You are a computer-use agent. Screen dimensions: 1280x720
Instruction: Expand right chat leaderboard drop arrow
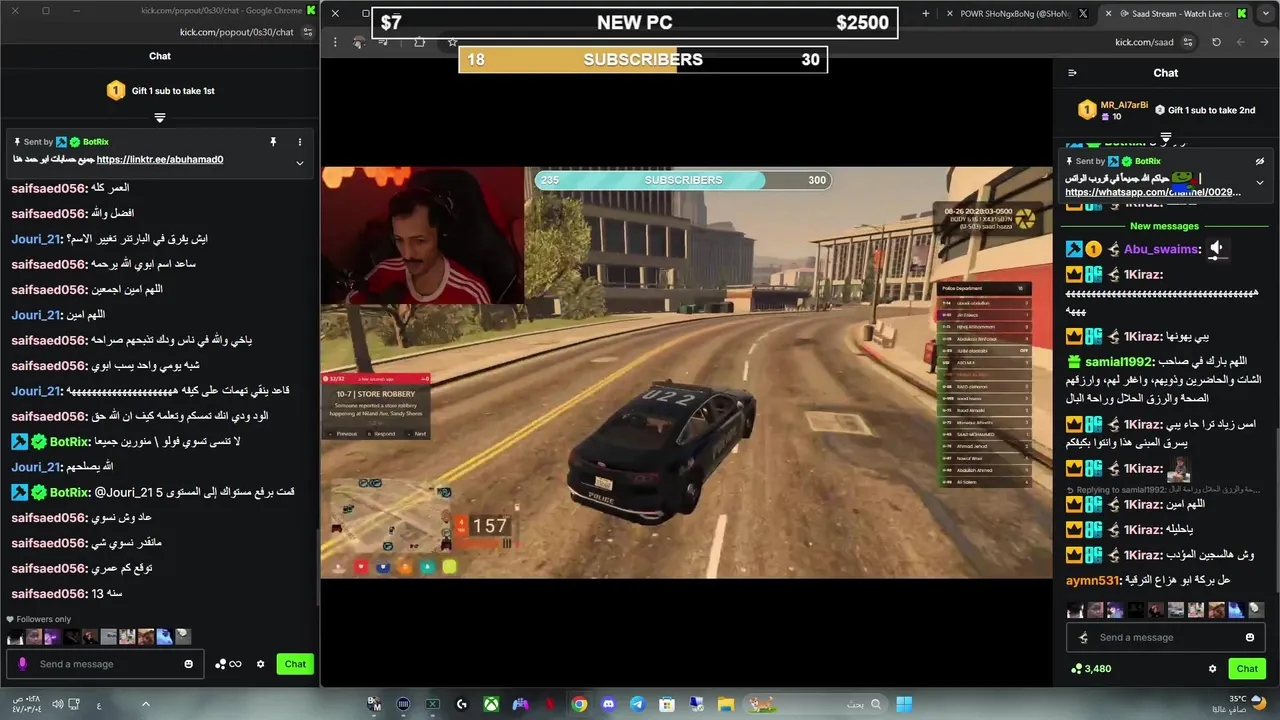(x=1166, y=136)
